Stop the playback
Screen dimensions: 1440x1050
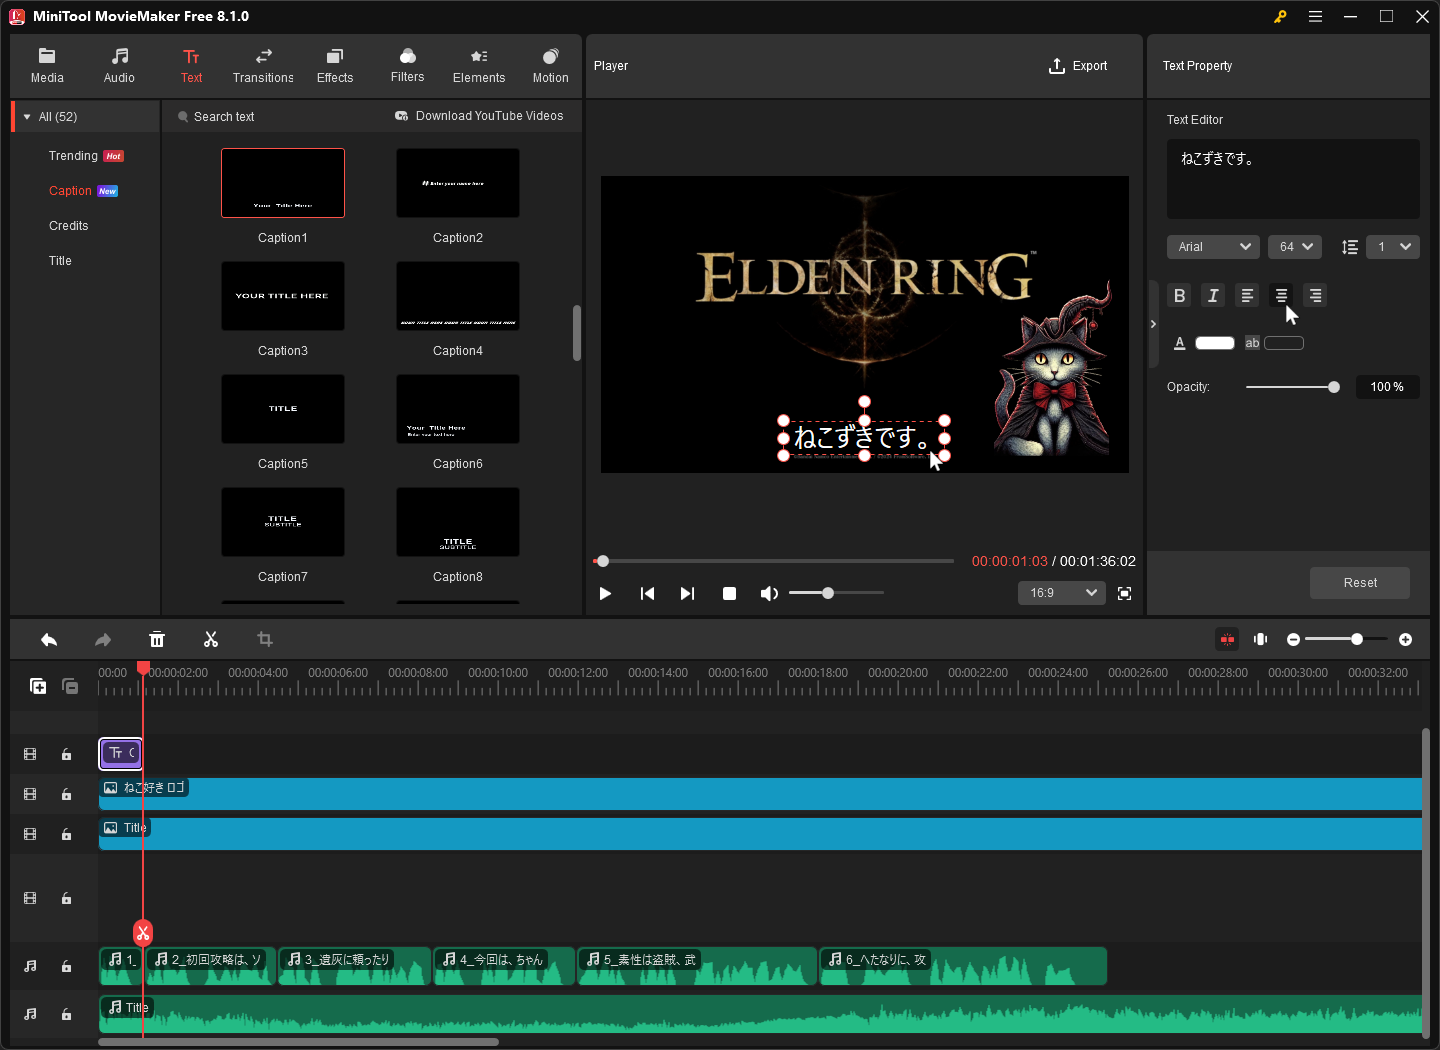coord(729,593)
